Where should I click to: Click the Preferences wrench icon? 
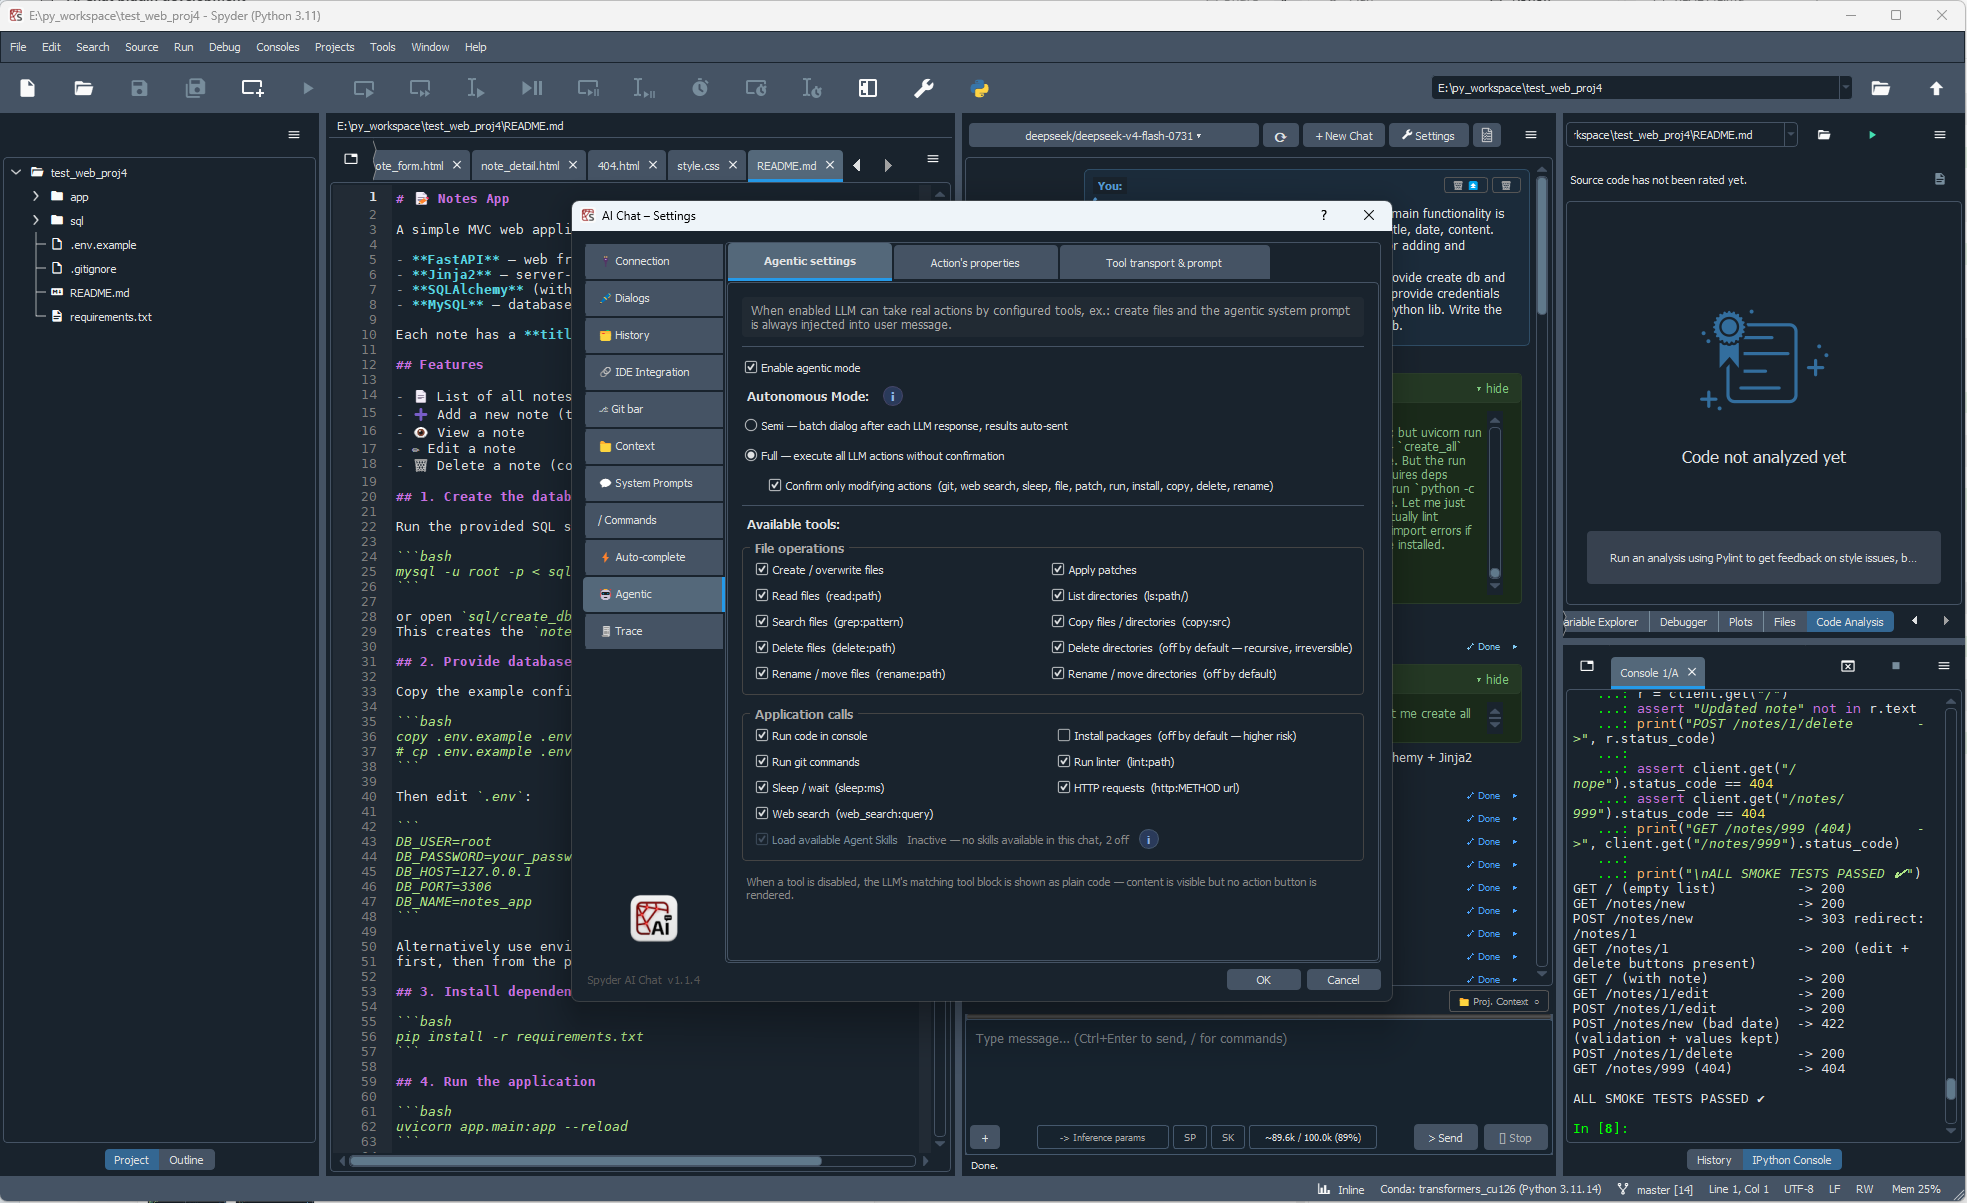click(924, 88)
